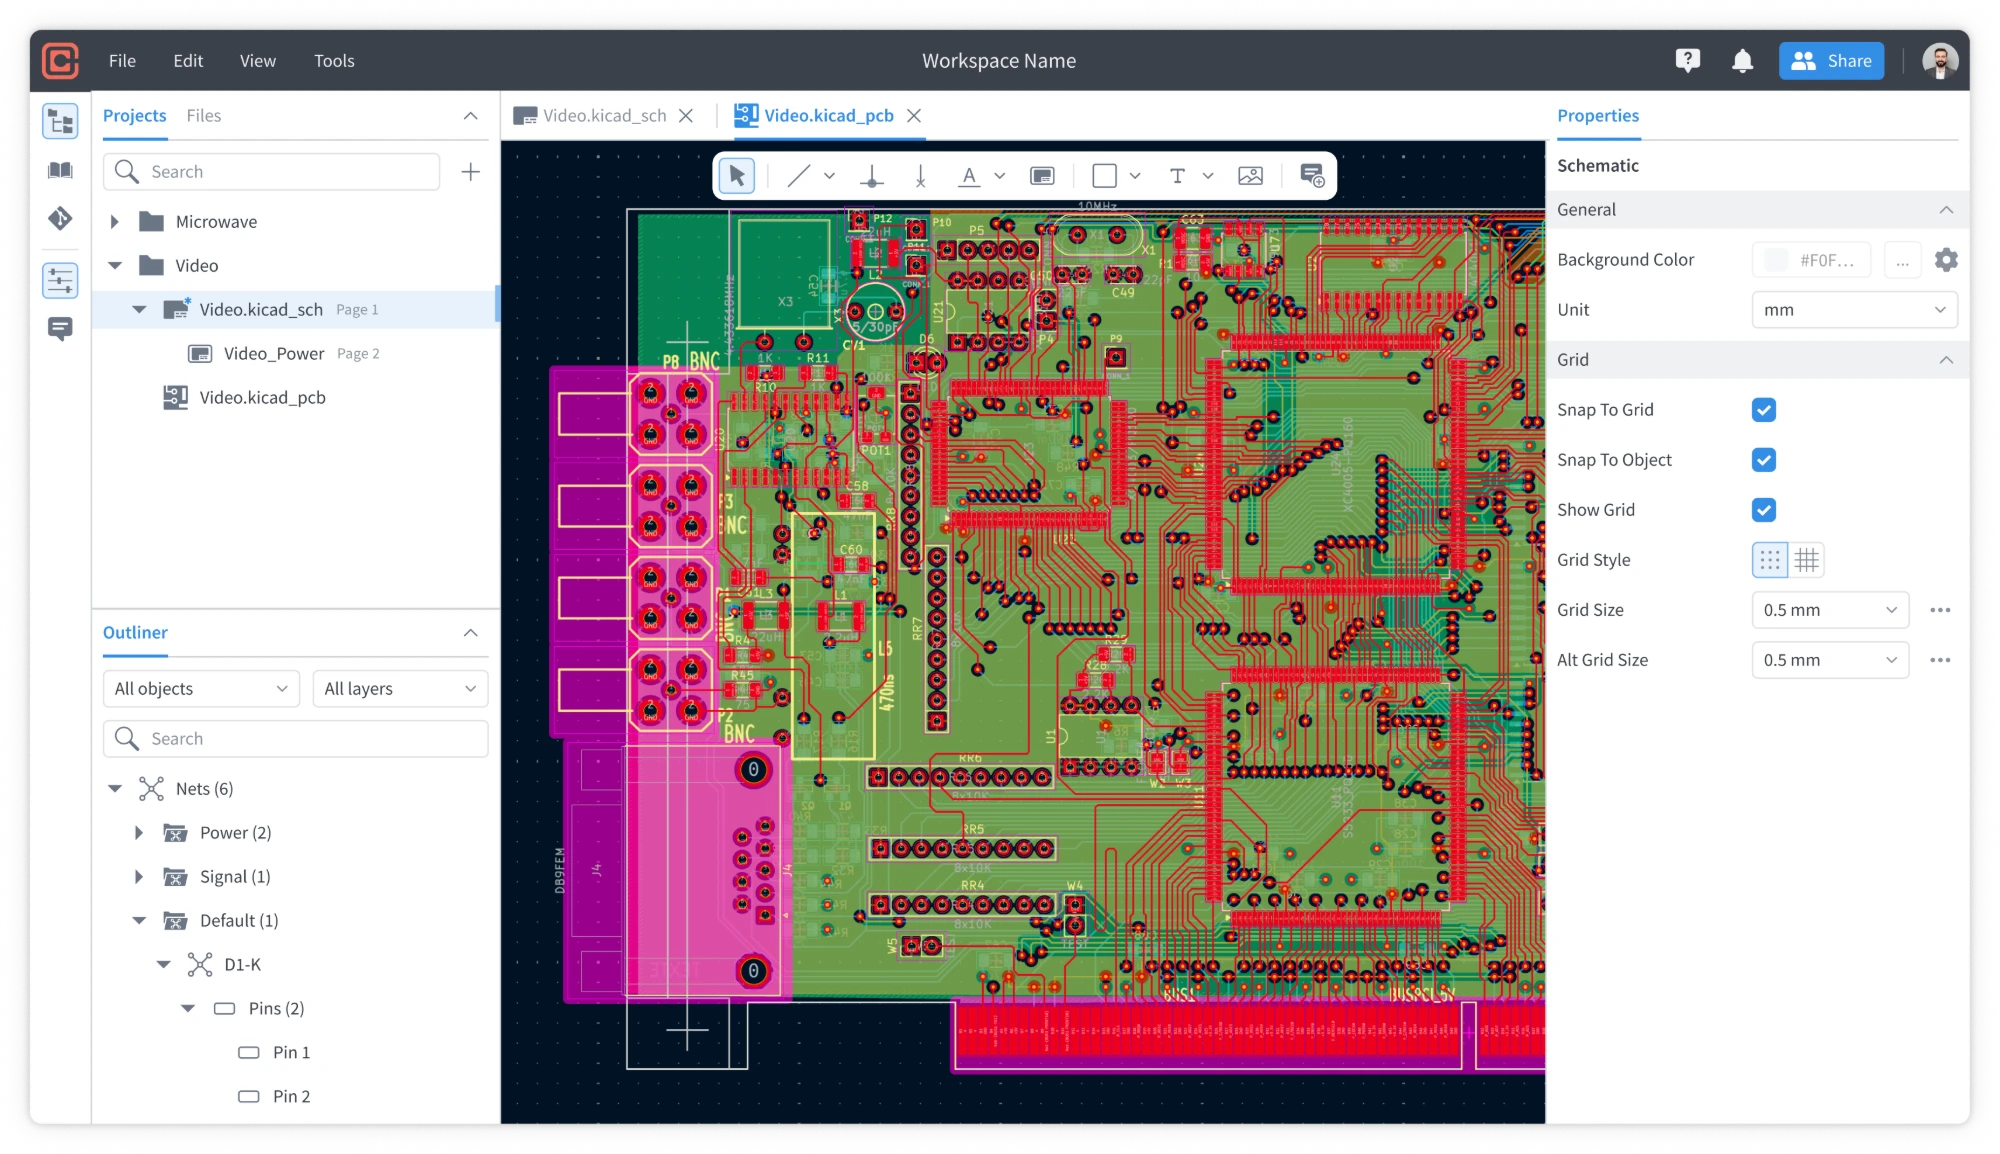Click the background color swatch
This screenshot has height=1154, width=2000.
pyautogui.click(x=1776, y=260)
